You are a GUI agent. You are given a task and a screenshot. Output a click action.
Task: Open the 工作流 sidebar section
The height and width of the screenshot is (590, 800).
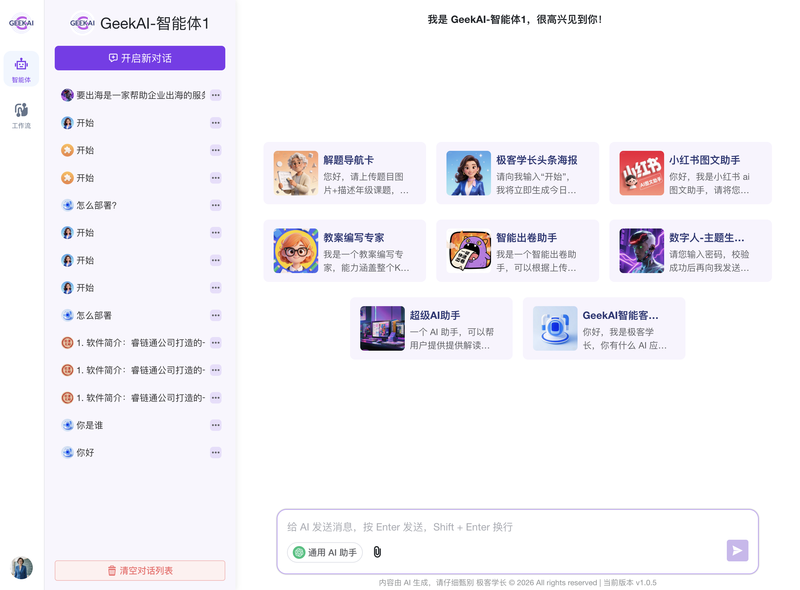pos(21,115)
